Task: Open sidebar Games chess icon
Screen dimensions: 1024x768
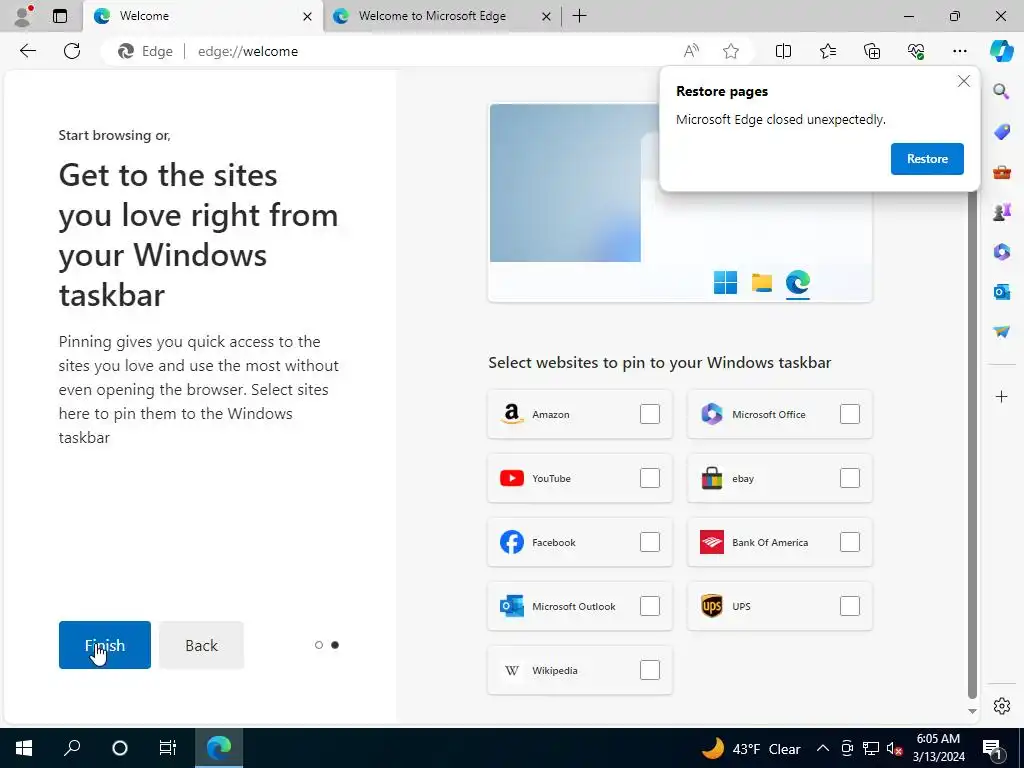Action: [1001, 212]
